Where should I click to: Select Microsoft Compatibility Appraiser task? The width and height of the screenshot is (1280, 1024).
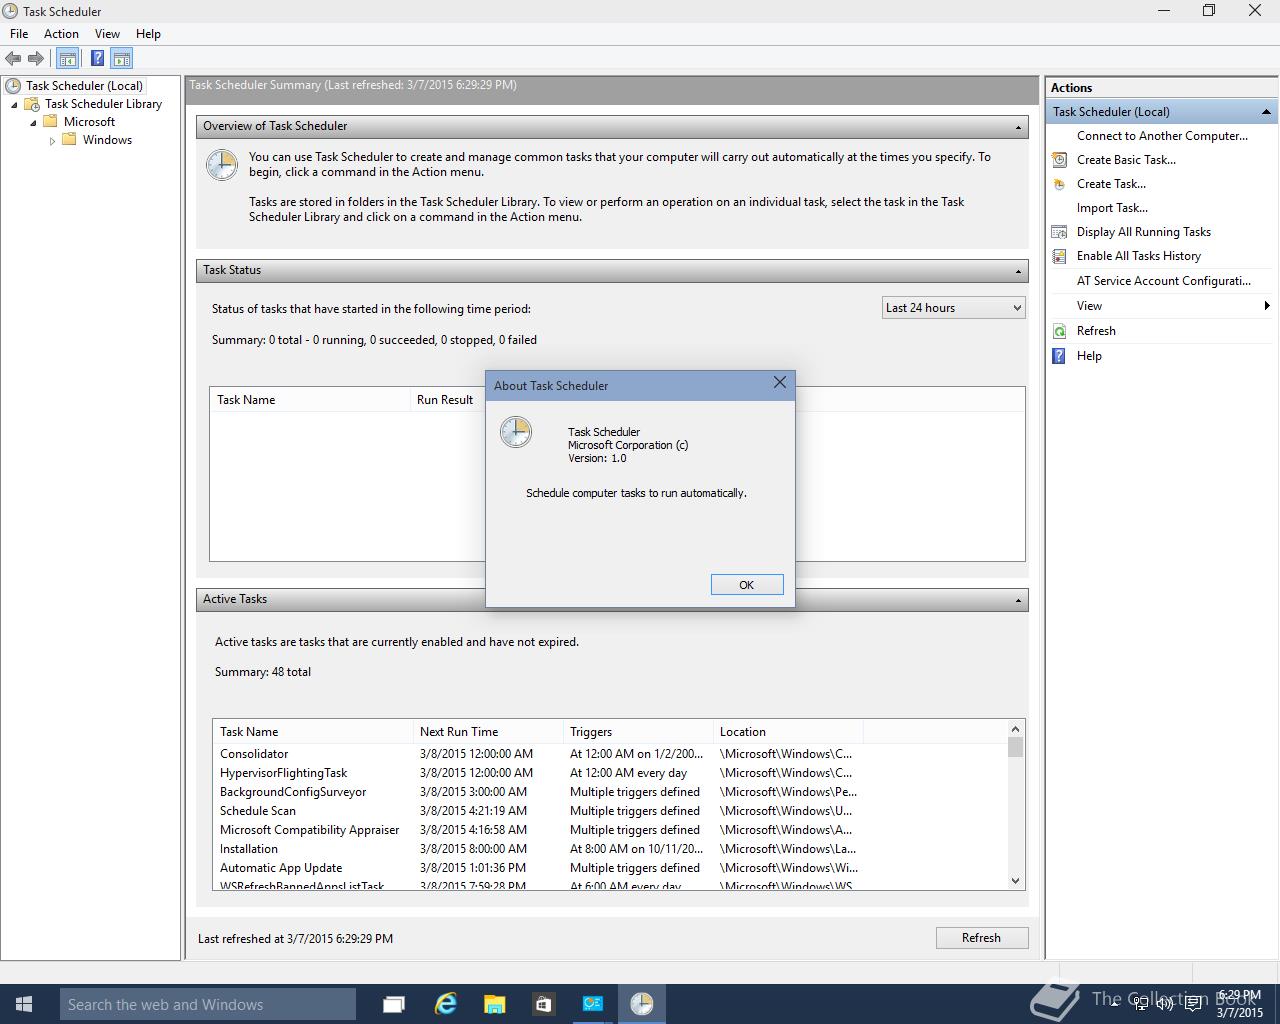point(610,830)
